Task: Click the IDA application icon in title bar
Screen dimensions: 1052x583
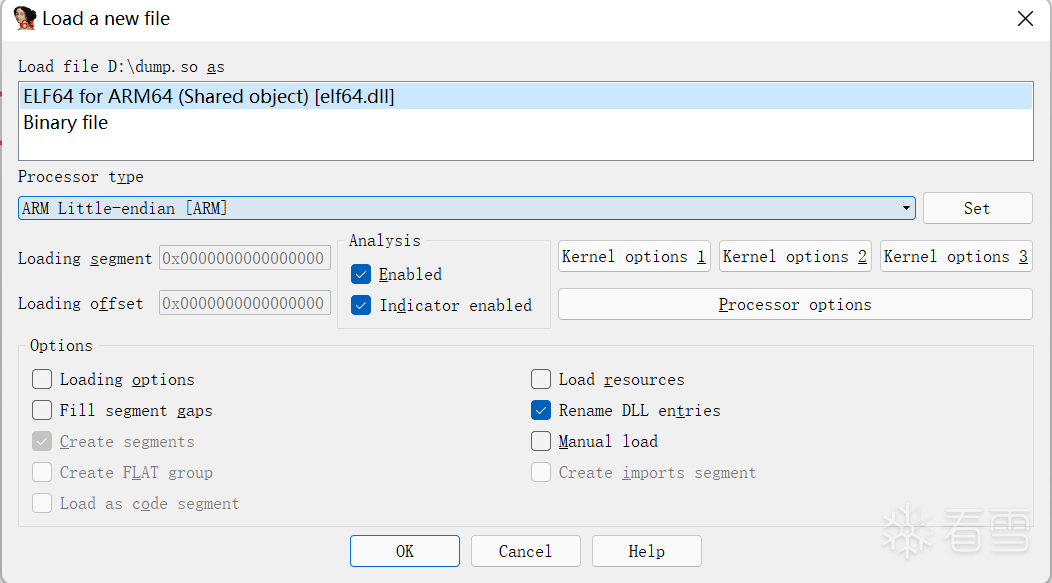Action: click(x=24, y=18)
